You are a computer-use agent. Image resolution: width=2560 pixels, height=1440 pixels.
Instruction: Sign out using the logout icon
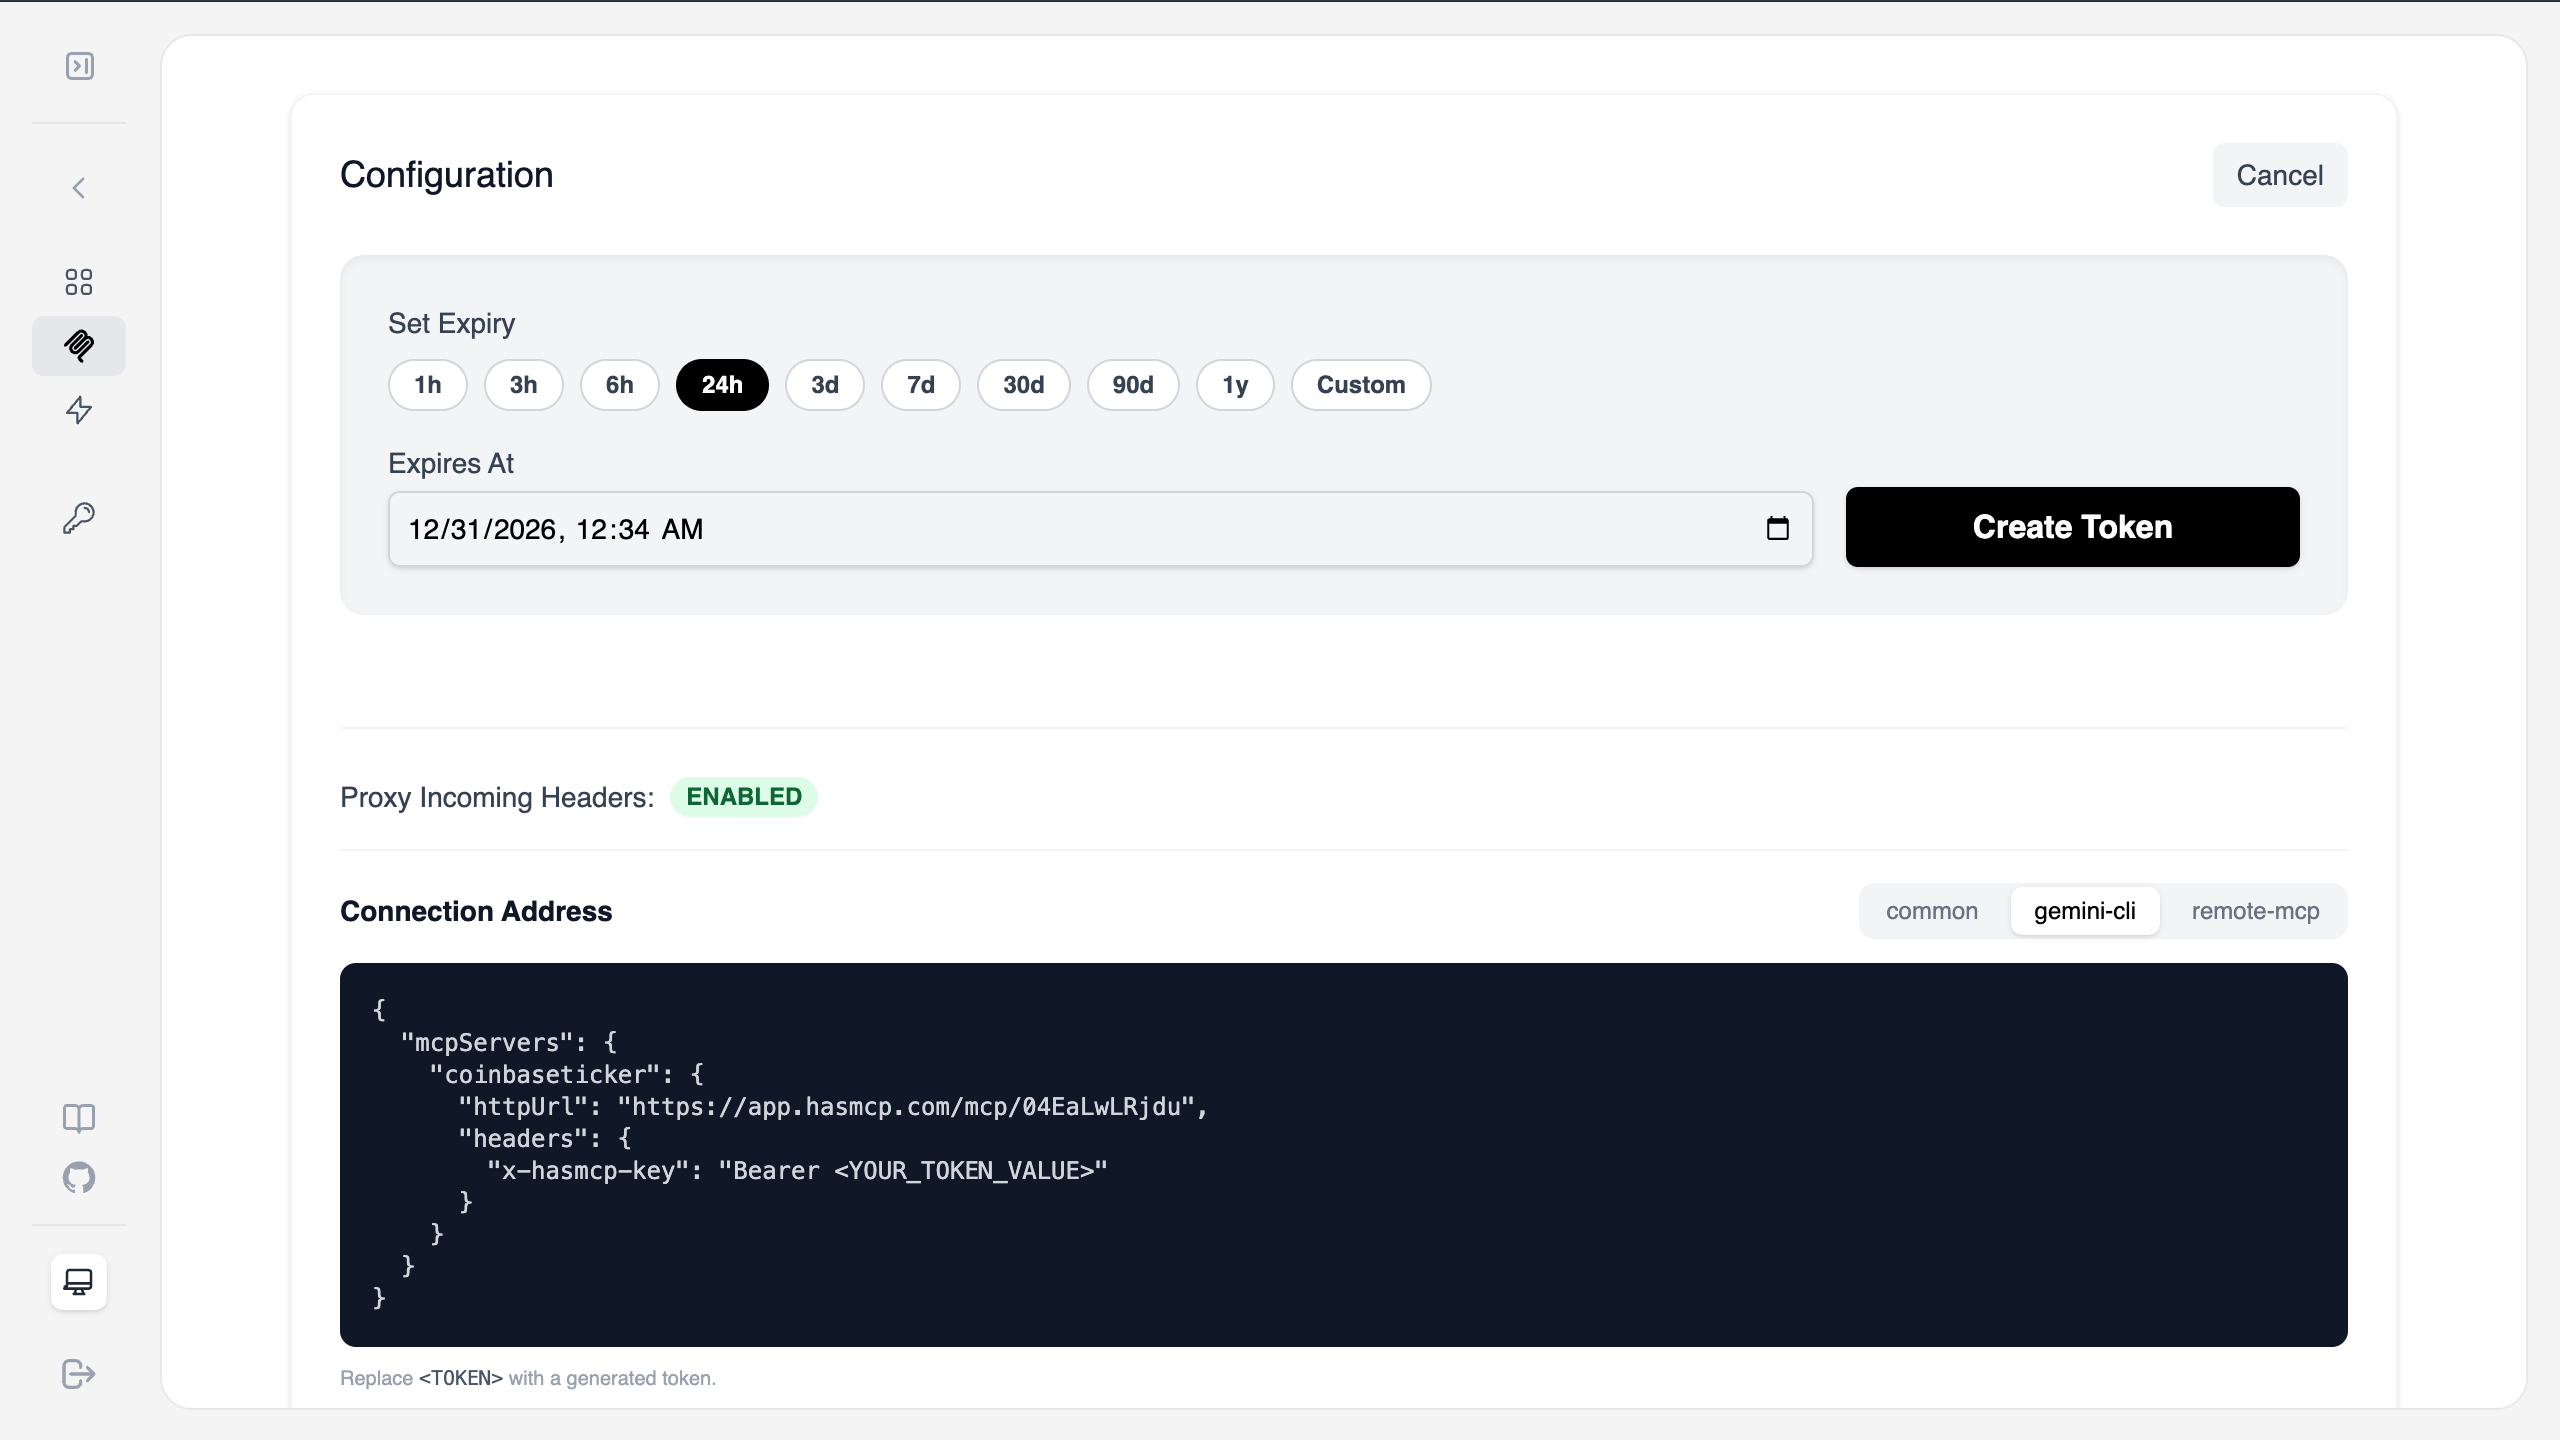tap(78, 1374)
